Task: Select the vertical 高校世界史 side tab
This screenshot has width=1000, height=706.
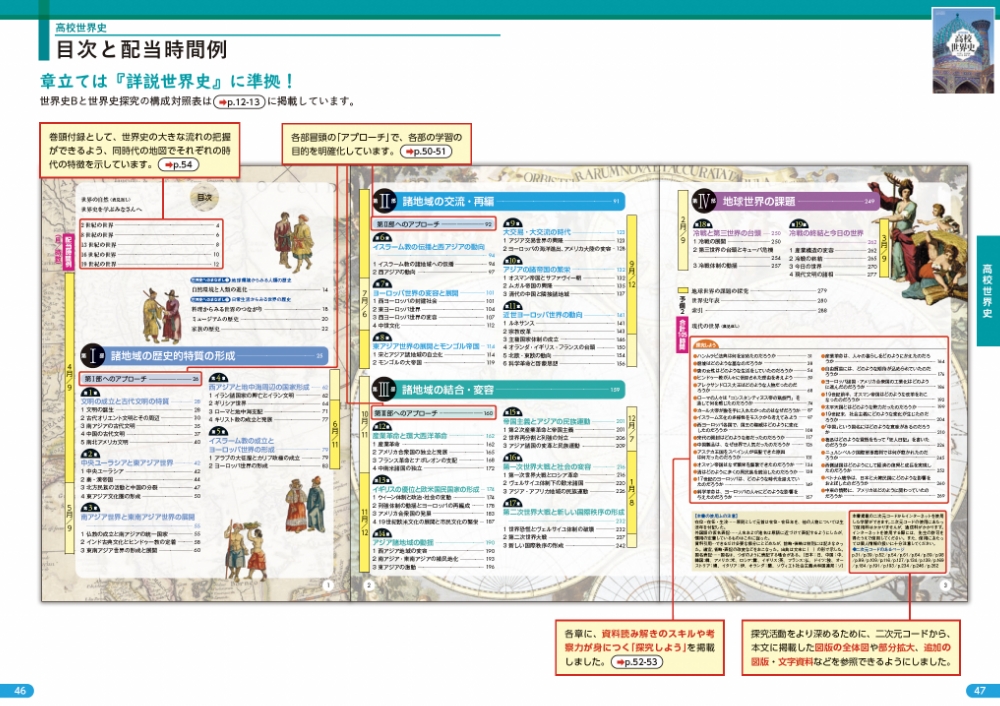Action: [x=988, y=291]
